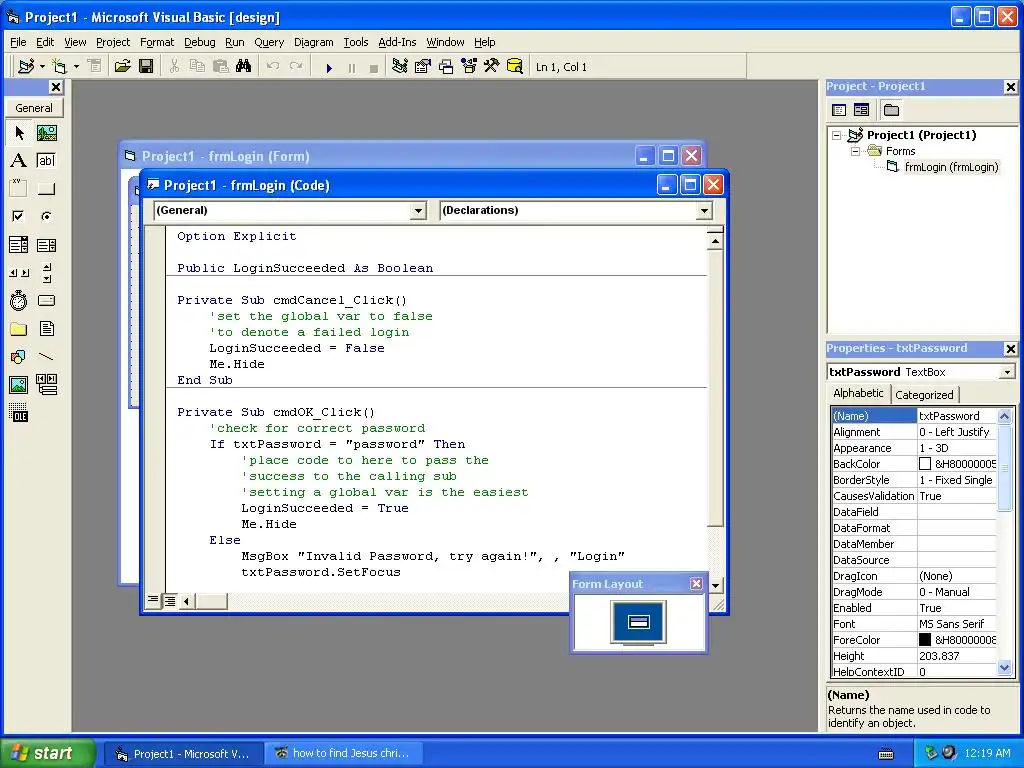Select the Font property row

tap(914, 624)
